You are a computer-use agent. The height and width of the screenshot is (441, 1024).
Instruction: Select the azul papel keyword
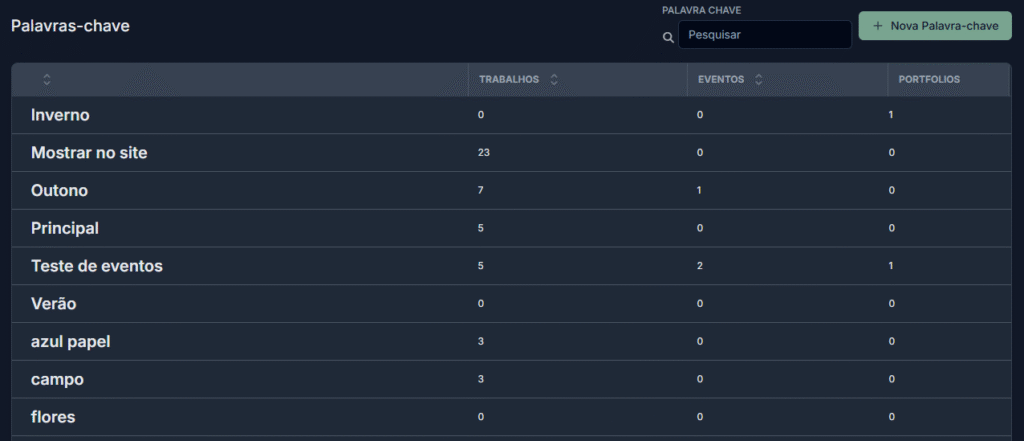click(71, 342)
